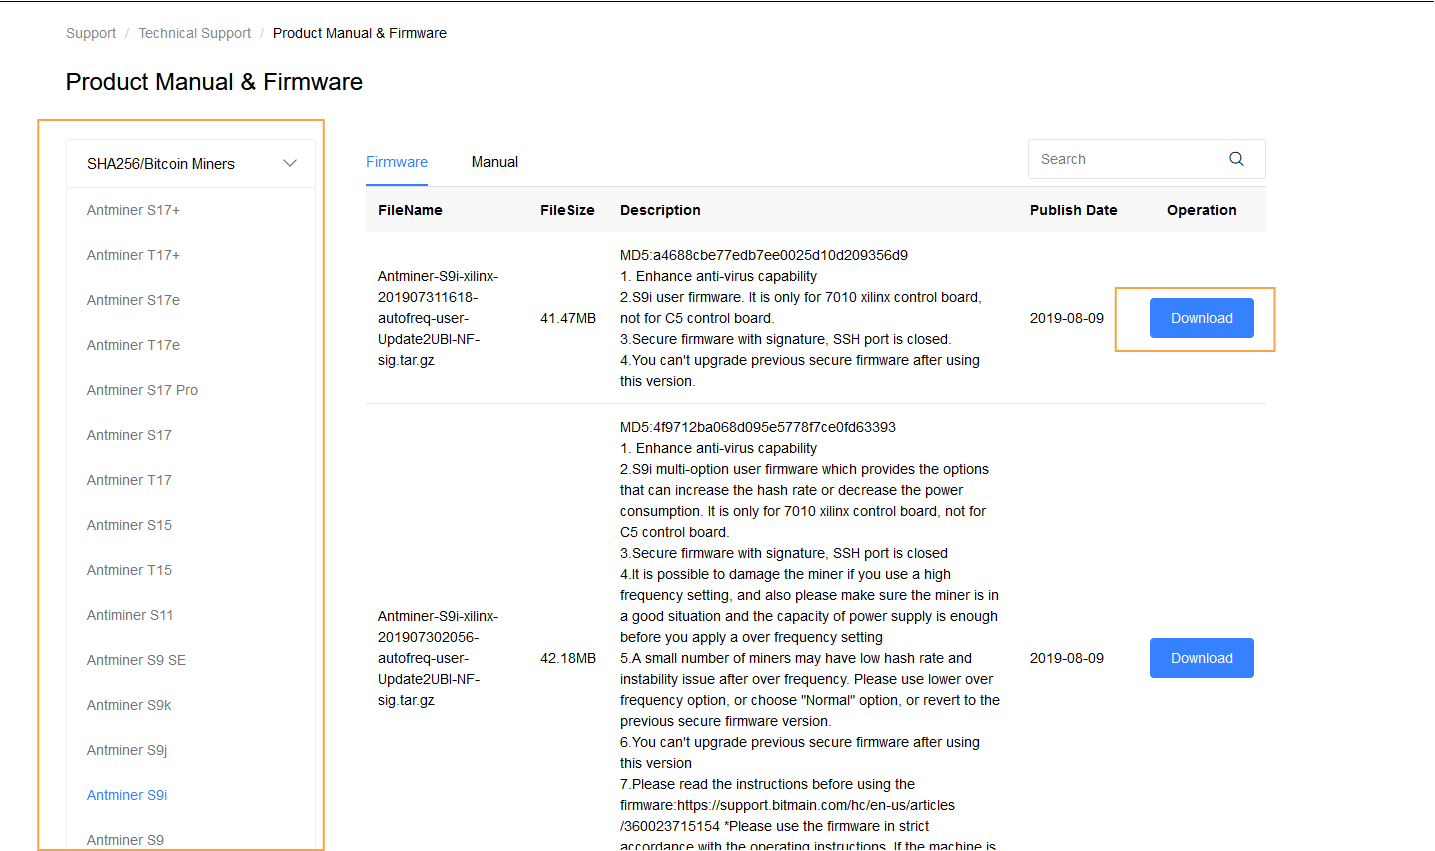
Task: Select the Firmware tab
Action: [397, 162]
